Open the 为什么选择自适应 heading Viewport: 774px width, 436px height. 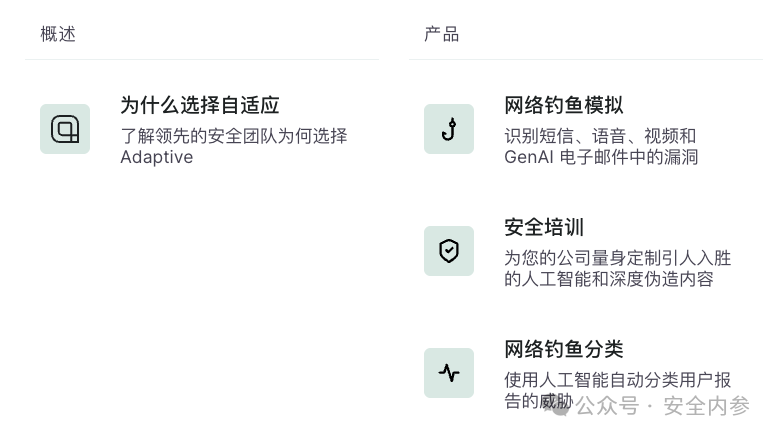200,105
